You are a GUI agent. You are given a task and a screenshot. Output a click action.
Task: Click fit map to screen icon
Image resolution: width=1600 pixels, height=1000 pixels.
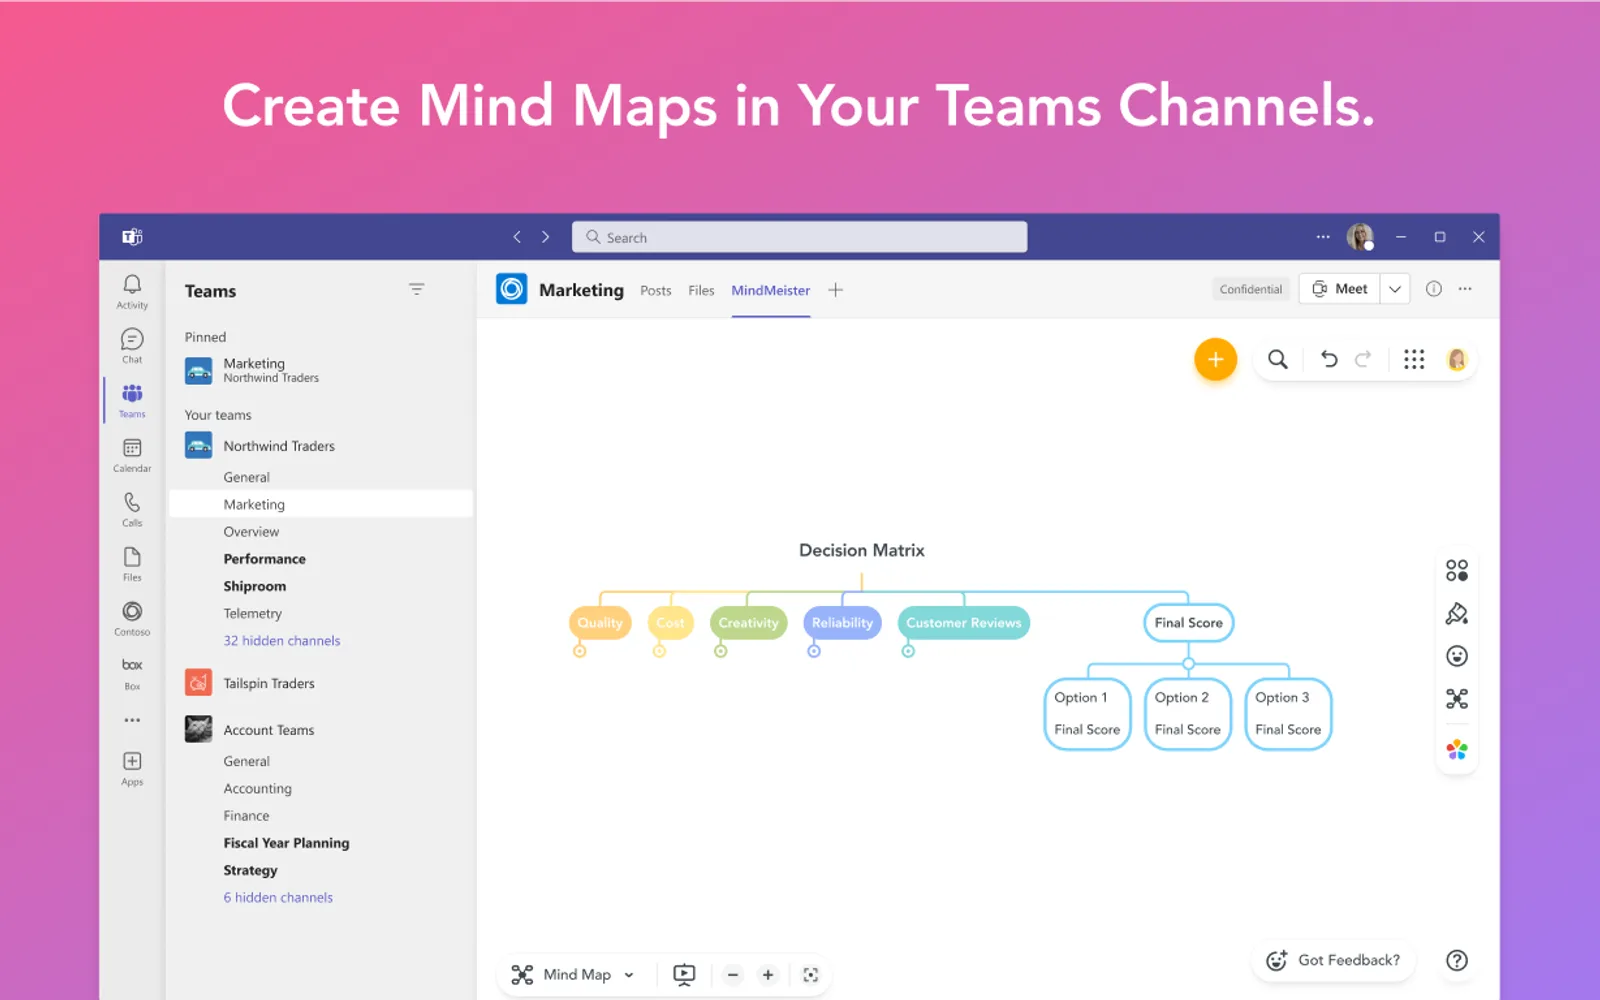click(x=811, y=975)
